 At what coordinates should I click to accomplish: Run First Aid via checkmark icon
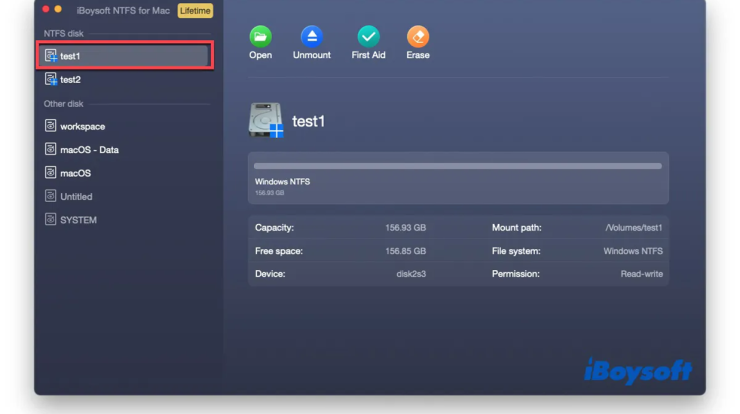[368, 37]
